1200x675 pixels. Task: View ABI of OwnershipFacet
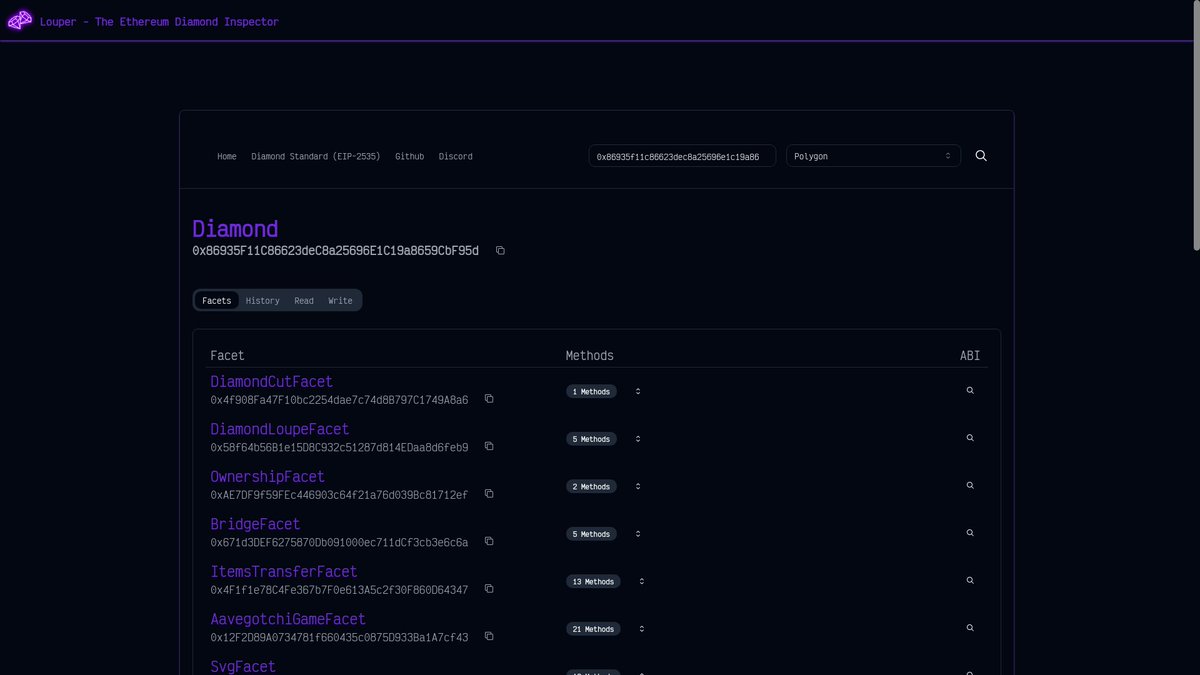tap(970, 486)
